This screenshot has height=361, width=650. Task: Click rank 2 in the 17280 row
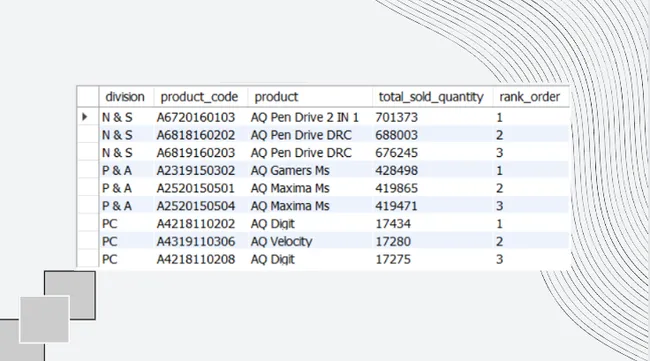click(x=500, y=242)
